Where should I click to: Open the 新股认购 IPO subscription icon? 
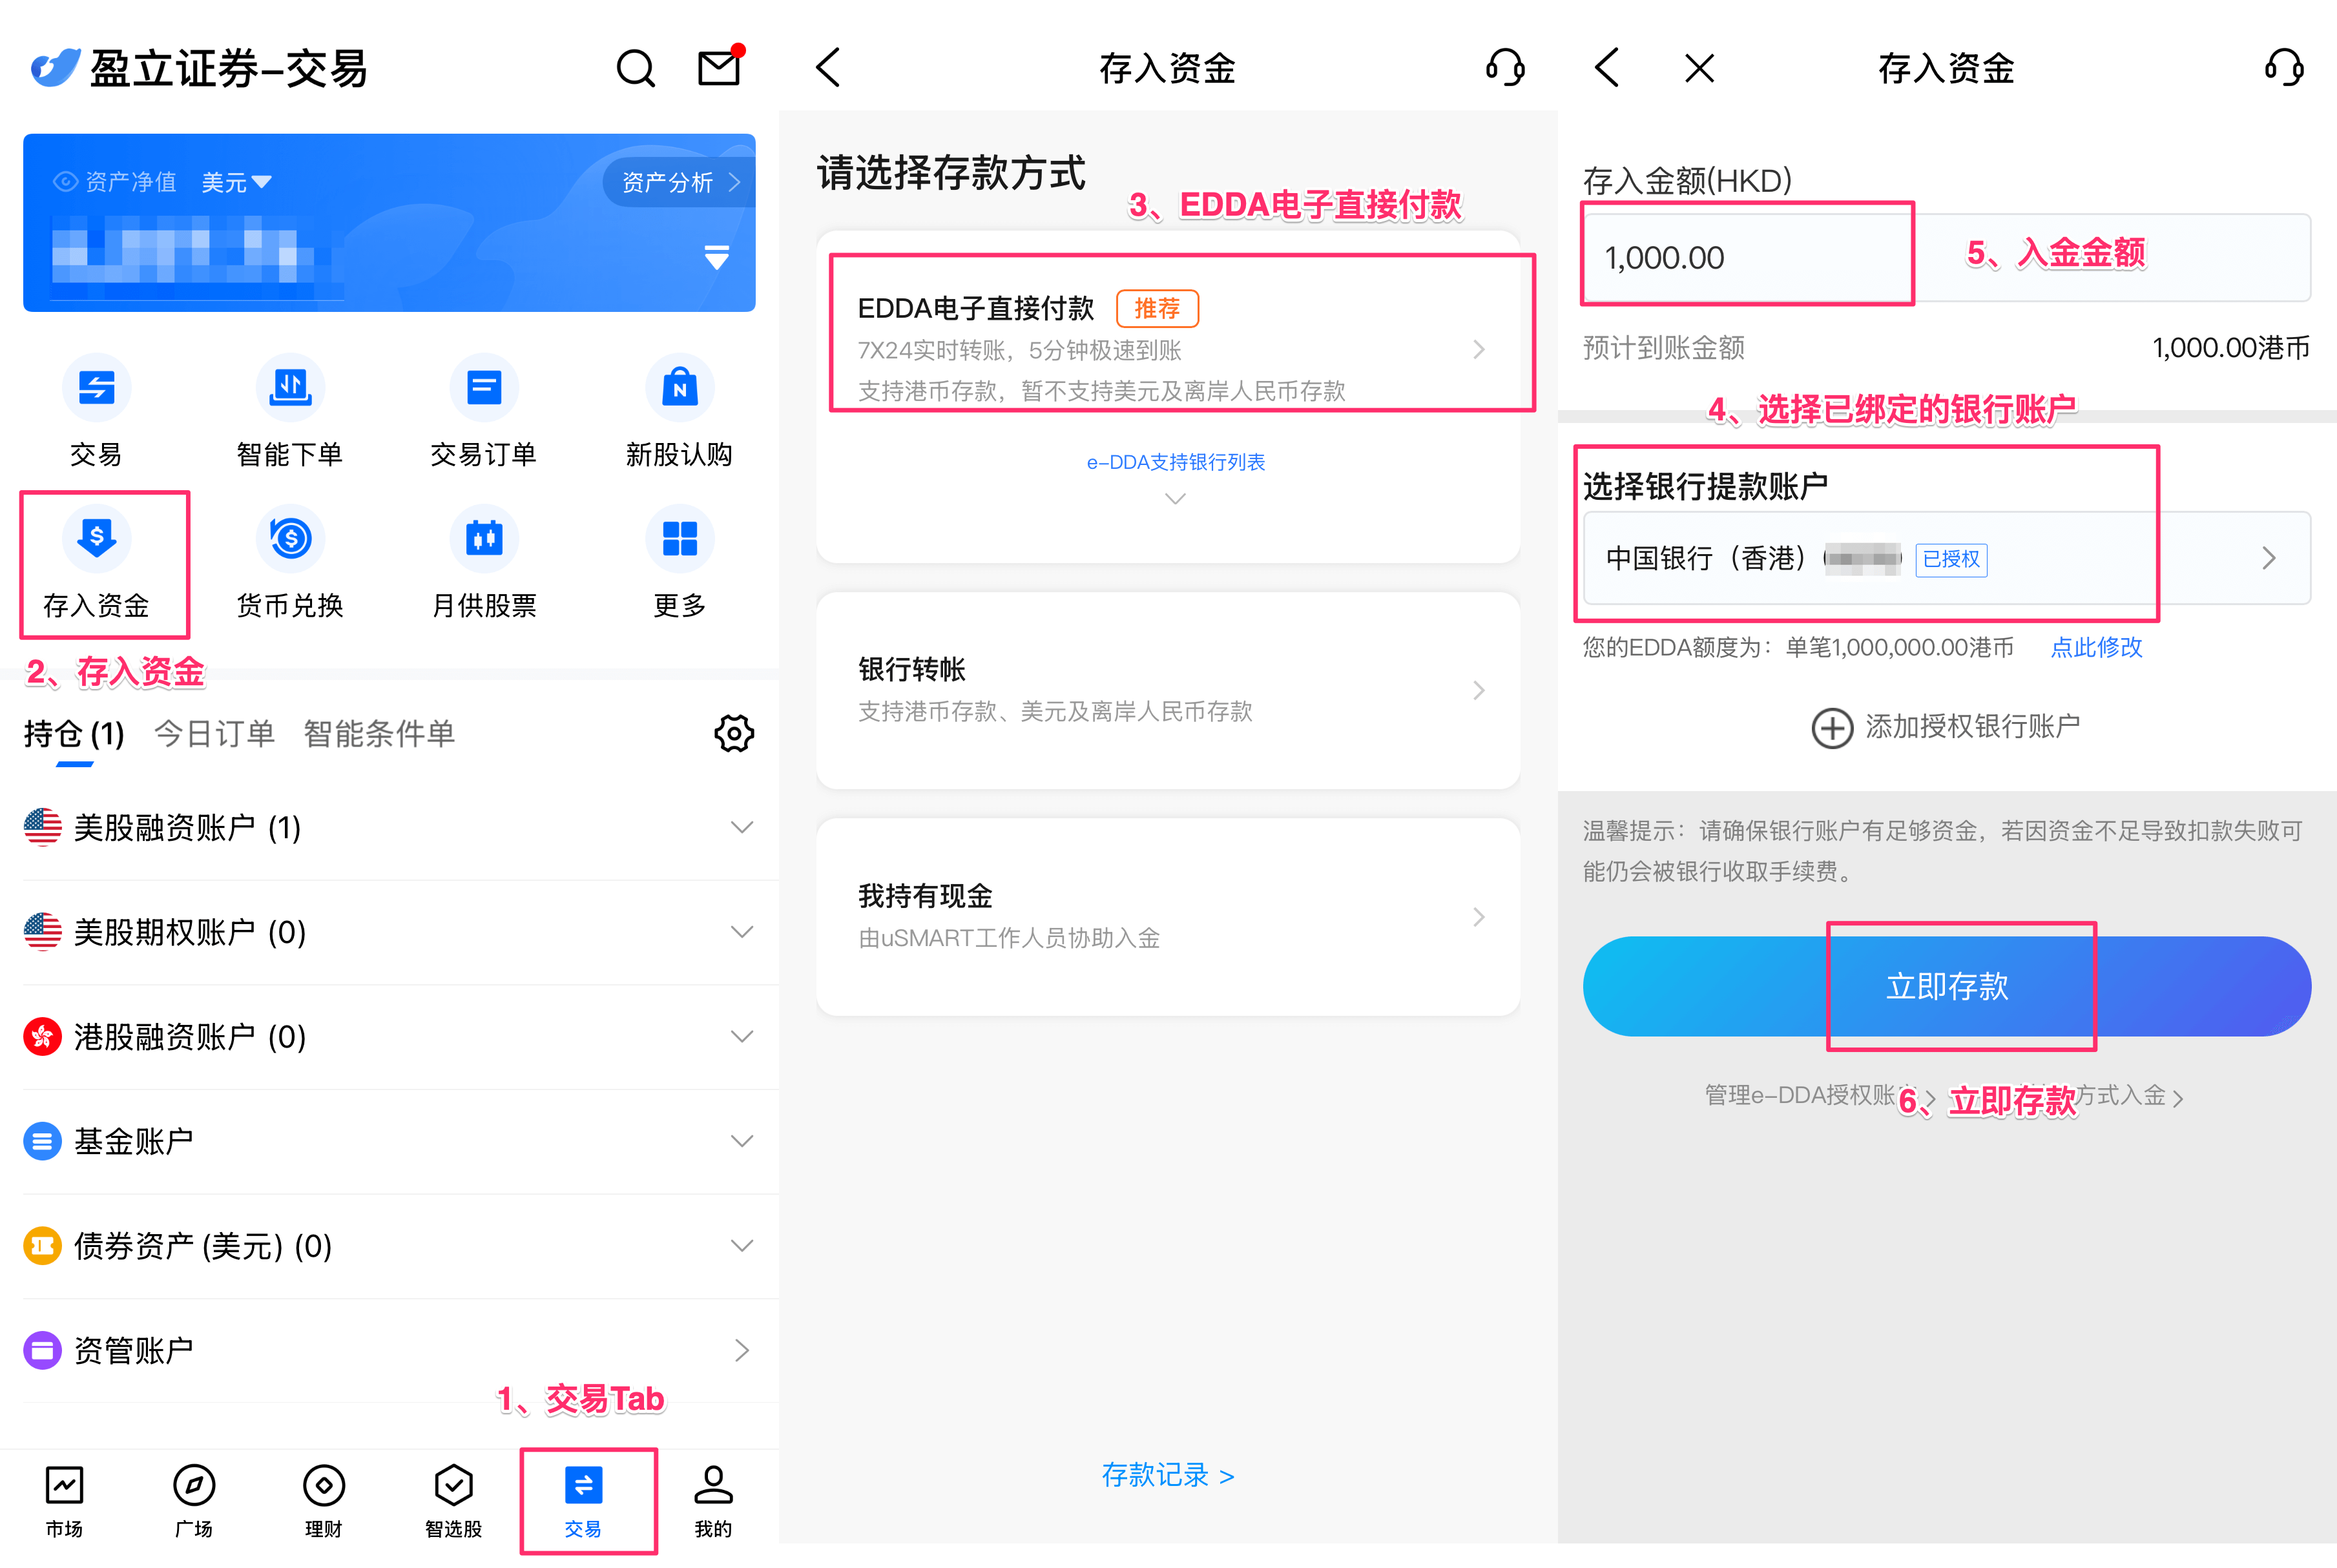tap(679, 389)
